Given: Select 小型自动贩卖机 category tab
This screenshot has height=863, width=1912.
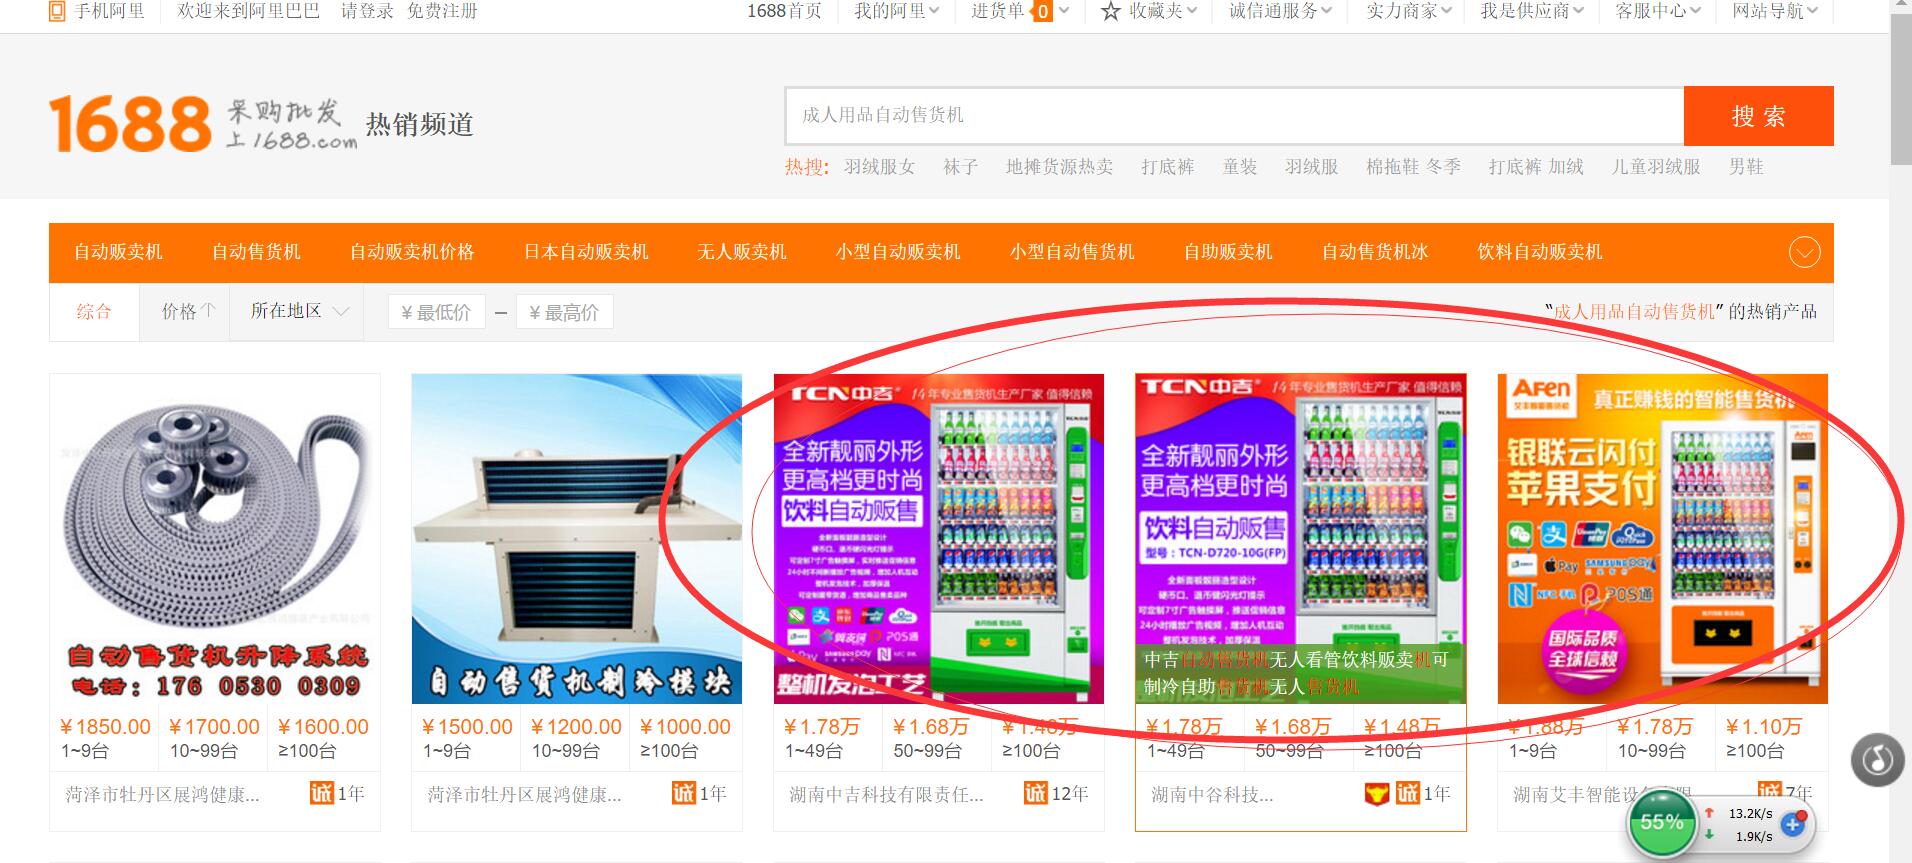Looking at the screenshot, I should [898, 252].
